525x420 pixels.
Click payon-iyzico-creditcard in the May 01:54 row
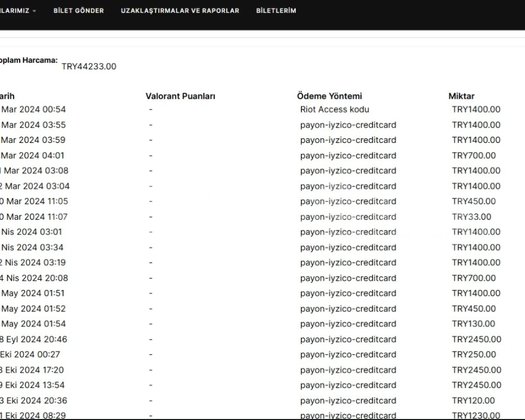[348, 324]
